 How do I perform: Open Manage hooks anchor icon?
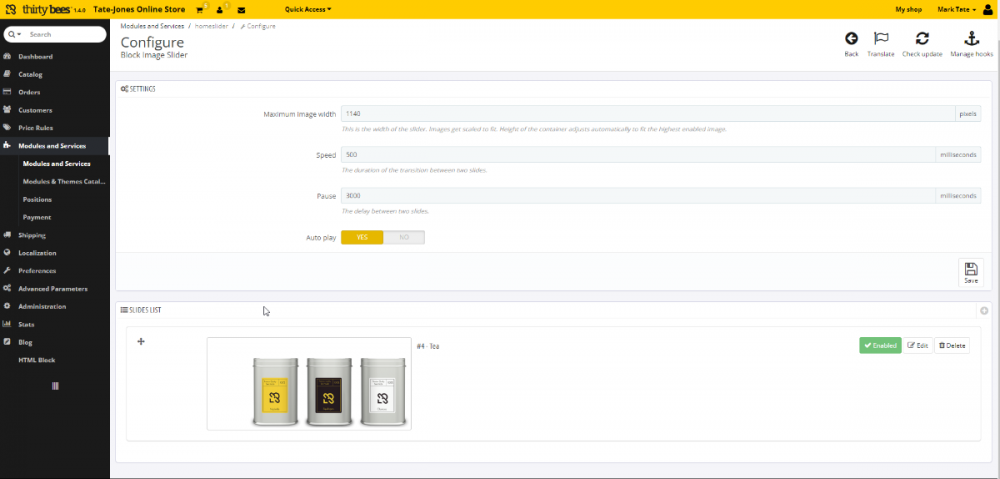click(970, 39)
